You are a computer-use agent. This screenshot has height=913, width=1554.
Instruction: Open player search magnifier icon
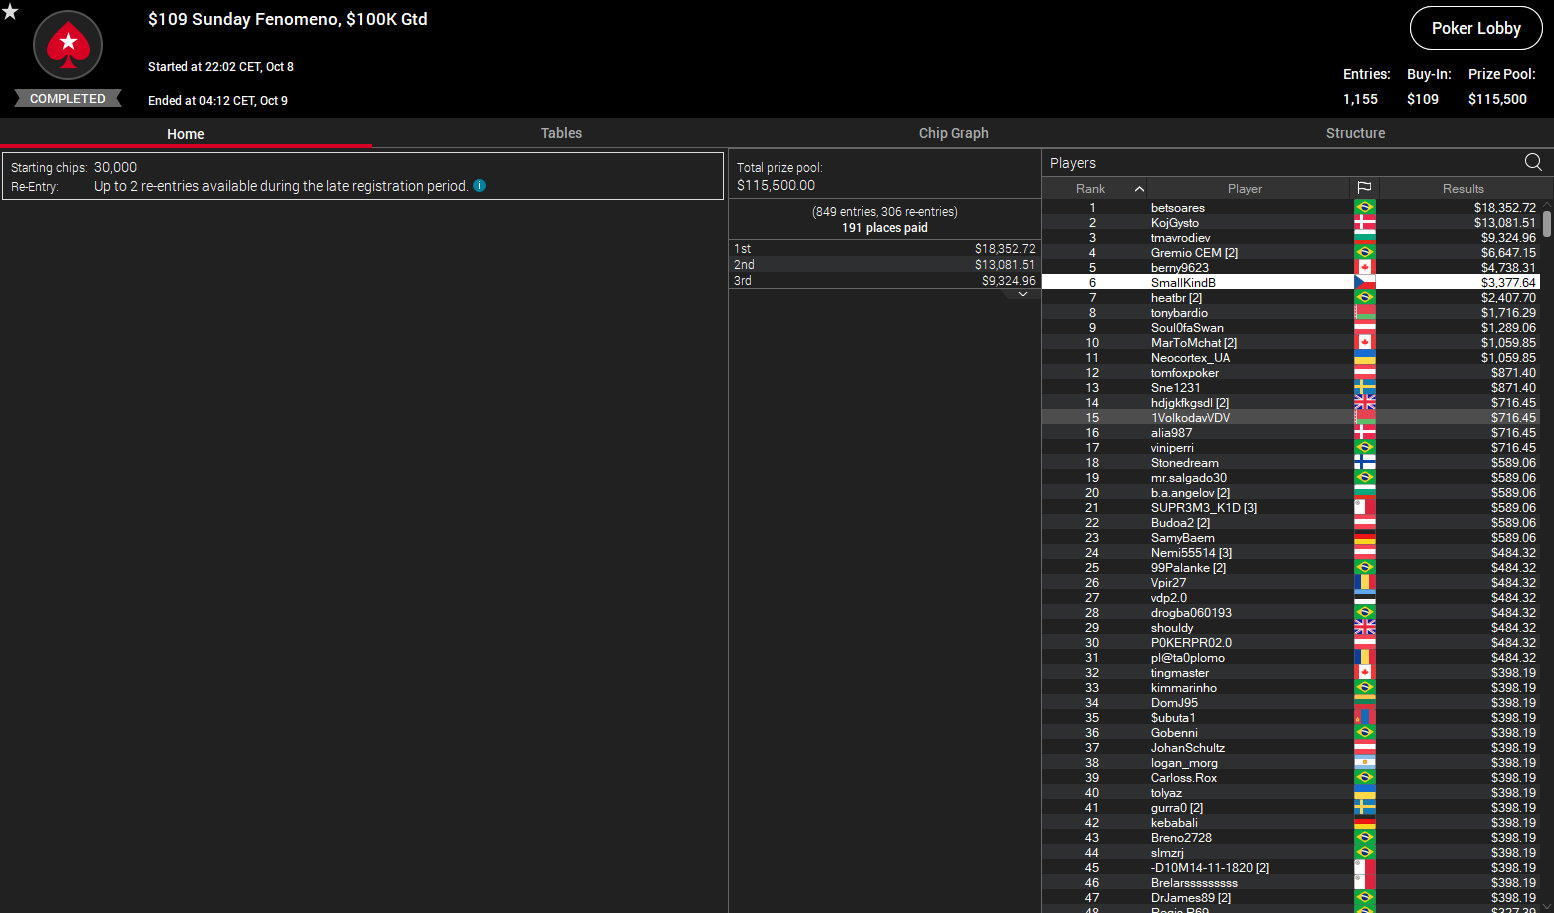pos(1533,162)
